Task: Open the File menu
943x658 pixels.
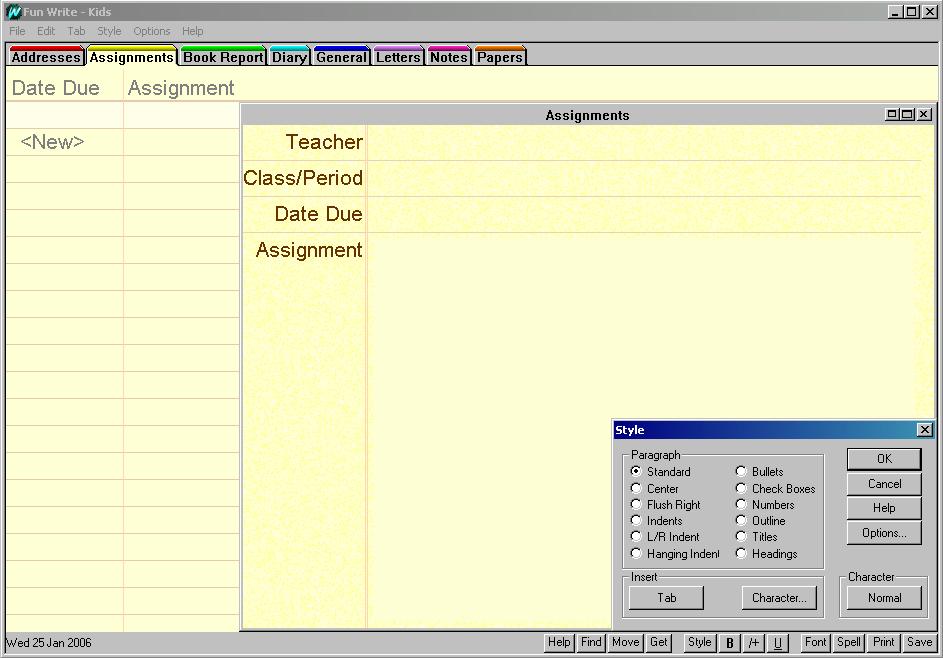Action: (17, 31)
